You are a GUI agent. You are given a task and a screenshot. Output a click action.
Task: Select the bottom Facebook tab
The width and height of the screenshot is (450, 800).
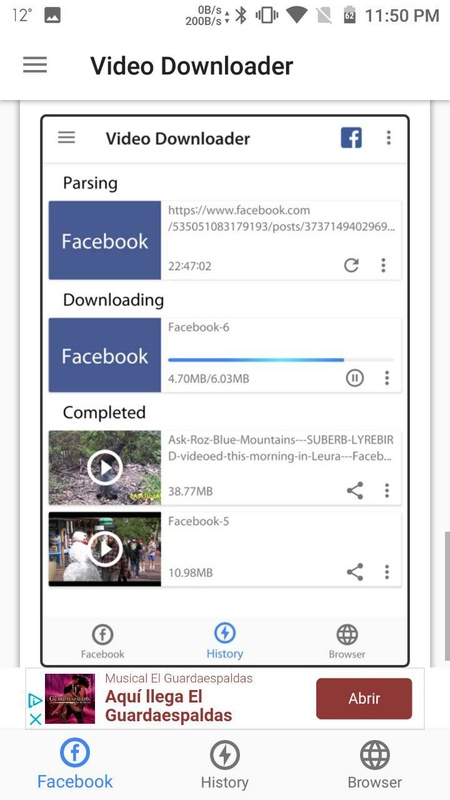click(75, 764)
